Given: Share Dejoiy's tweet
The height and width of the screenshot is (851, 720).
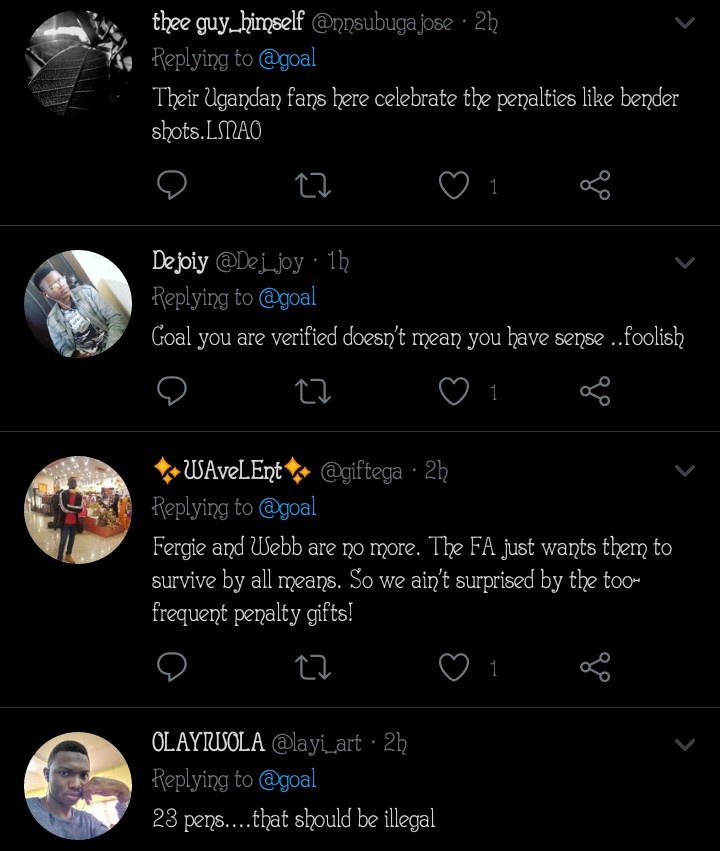Looking at the screenshot, I should 595,391.
